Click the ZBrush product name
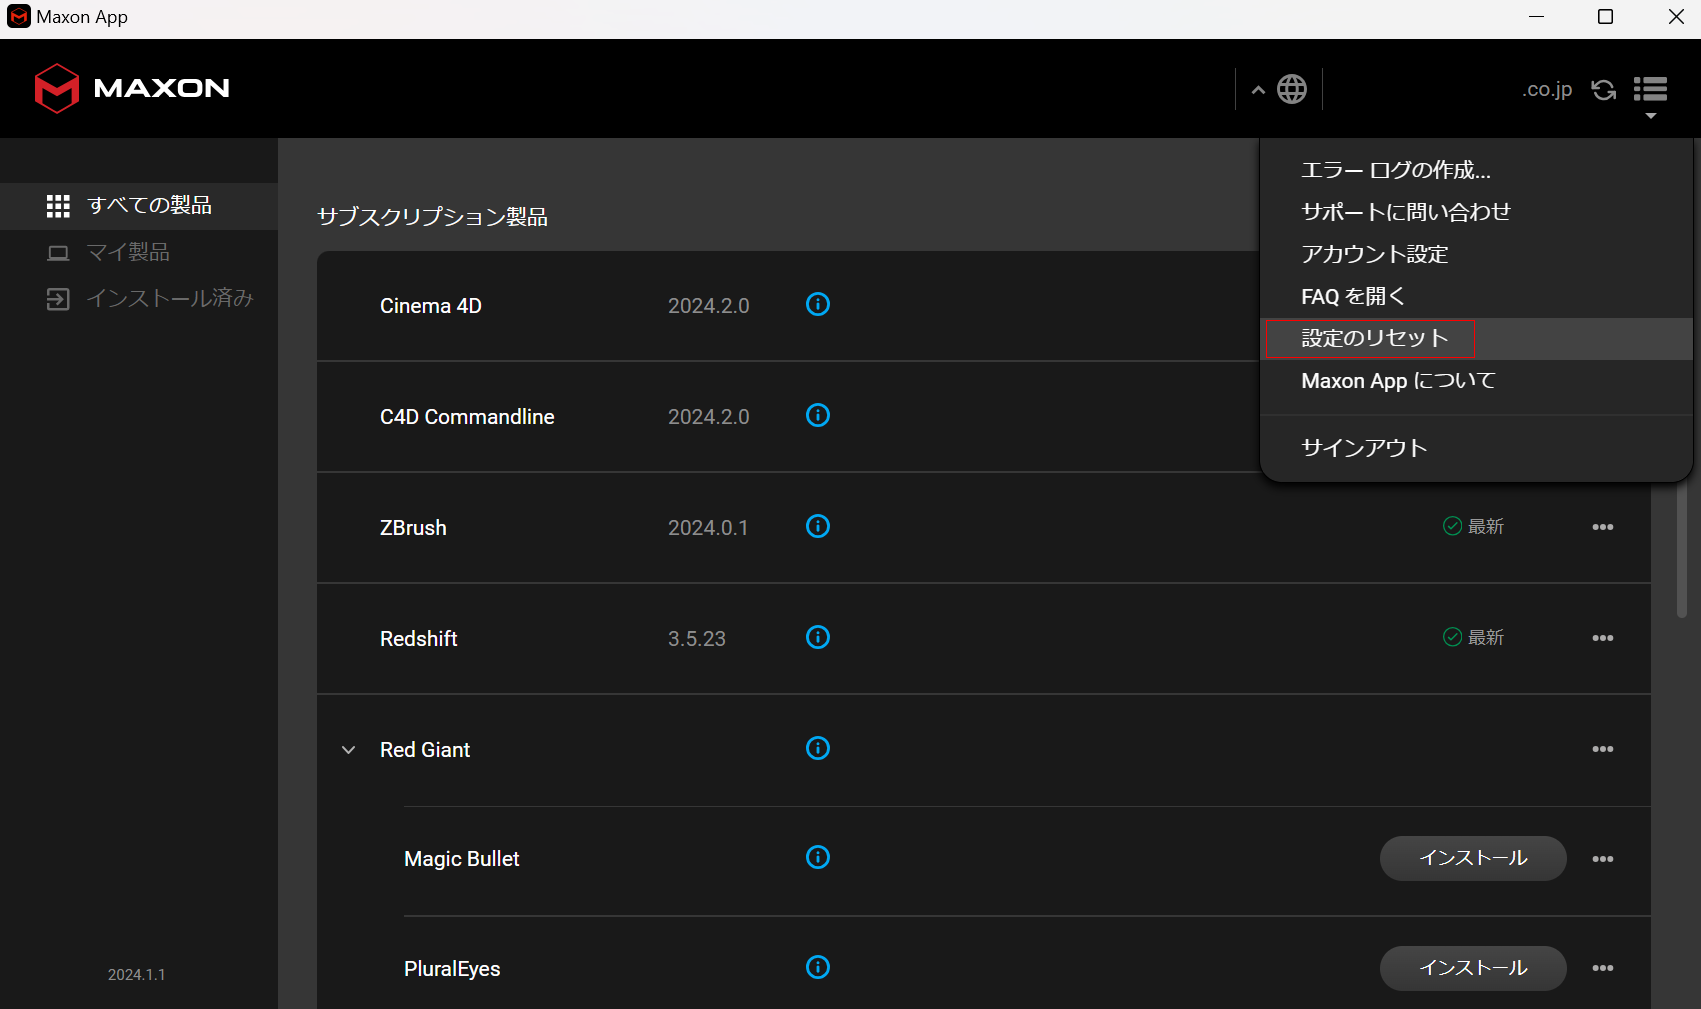This screenshot has width=1701, height=1009. (413, 528)
